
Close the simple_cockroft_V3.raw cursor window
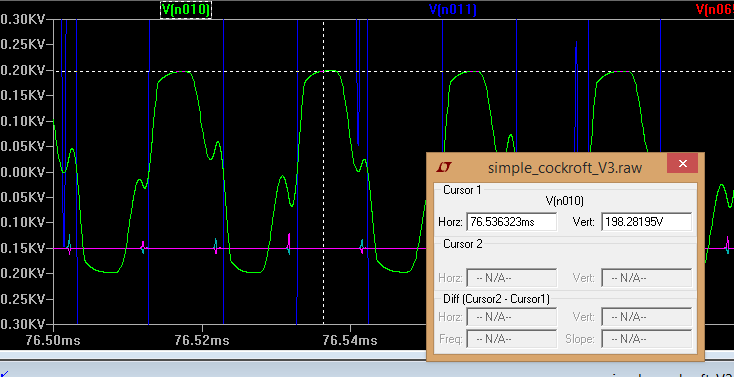coord(683,163)
